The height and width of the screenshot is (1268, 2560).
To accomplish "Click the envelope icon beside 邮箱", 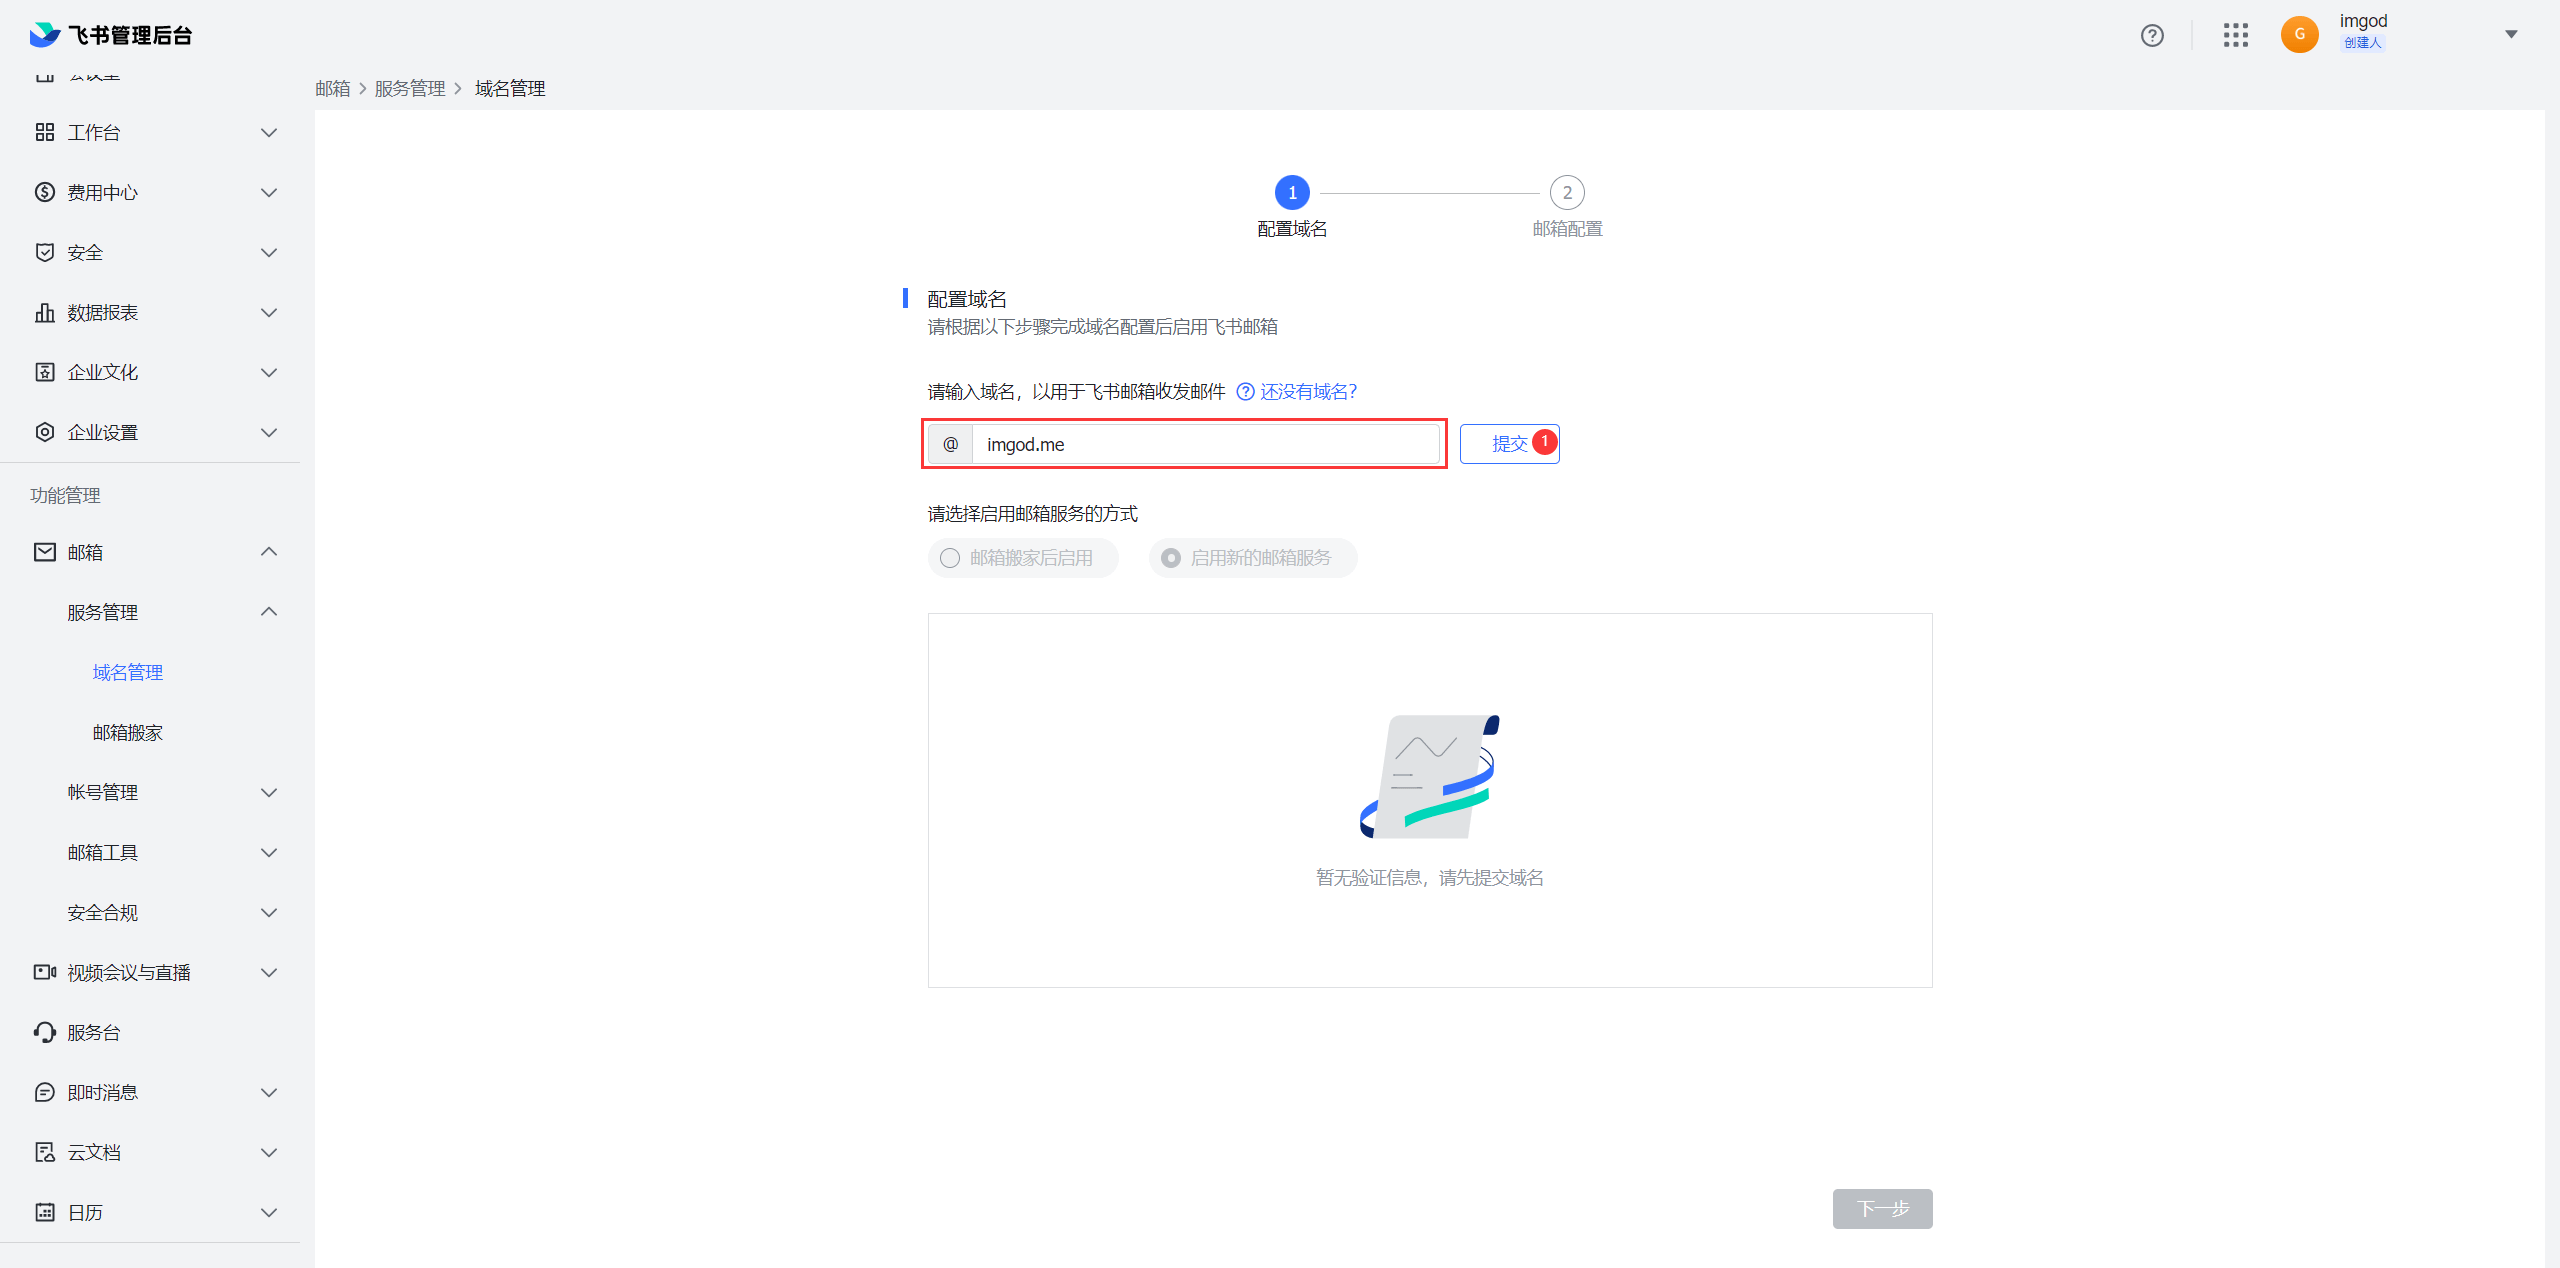I will click(45, 552).
